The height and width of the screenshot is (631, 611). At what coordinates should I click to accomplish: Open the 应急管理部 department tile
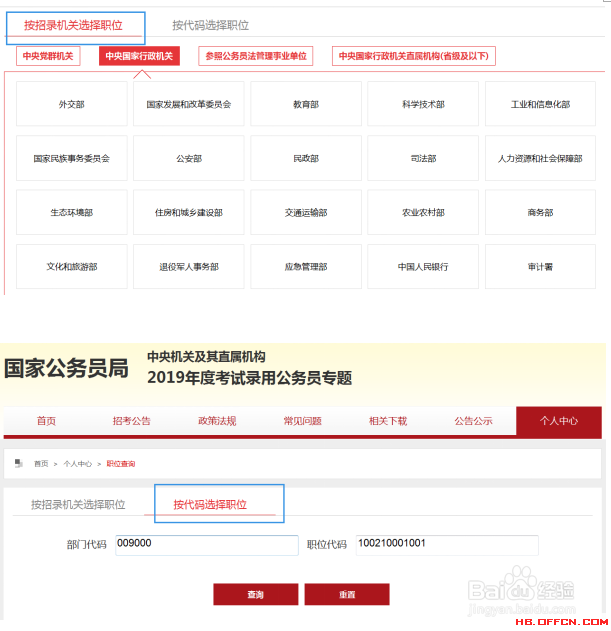click(306, 266)
